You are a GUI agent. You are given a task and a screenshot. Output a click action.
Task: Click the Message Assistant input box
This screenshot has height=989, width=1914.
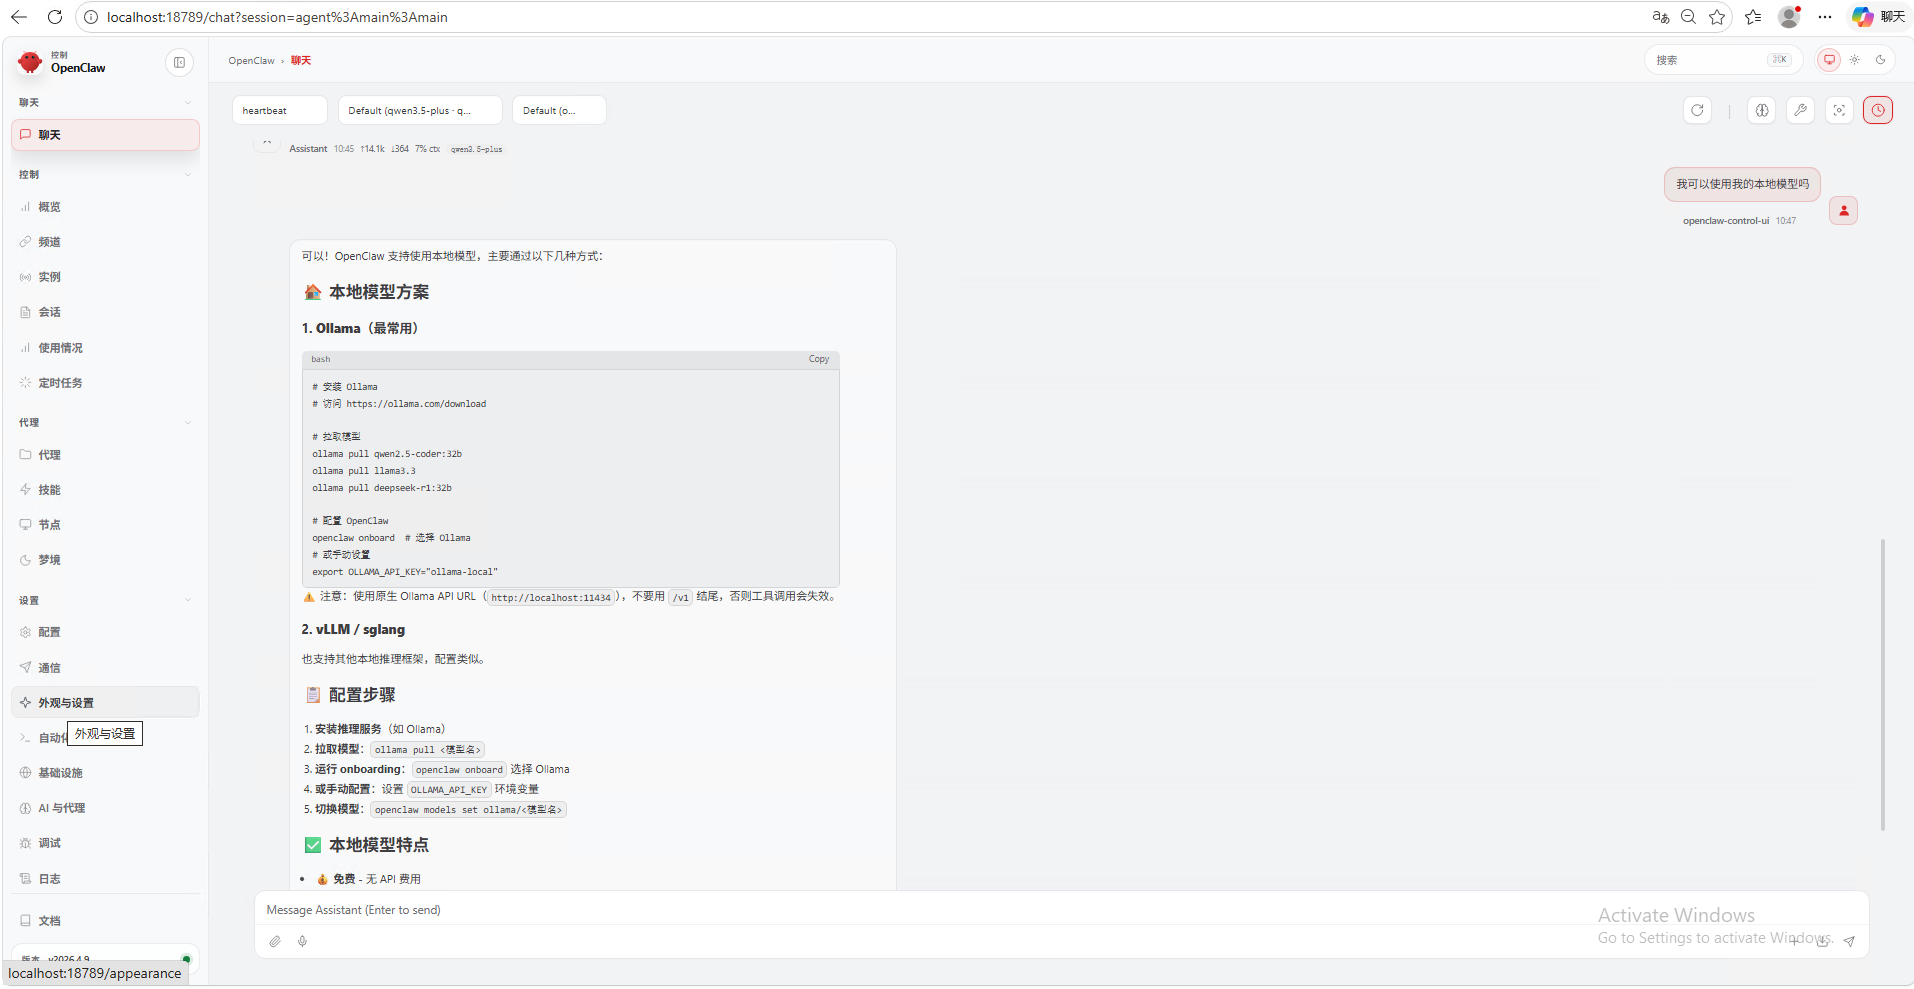click(x=1061, y=910)
